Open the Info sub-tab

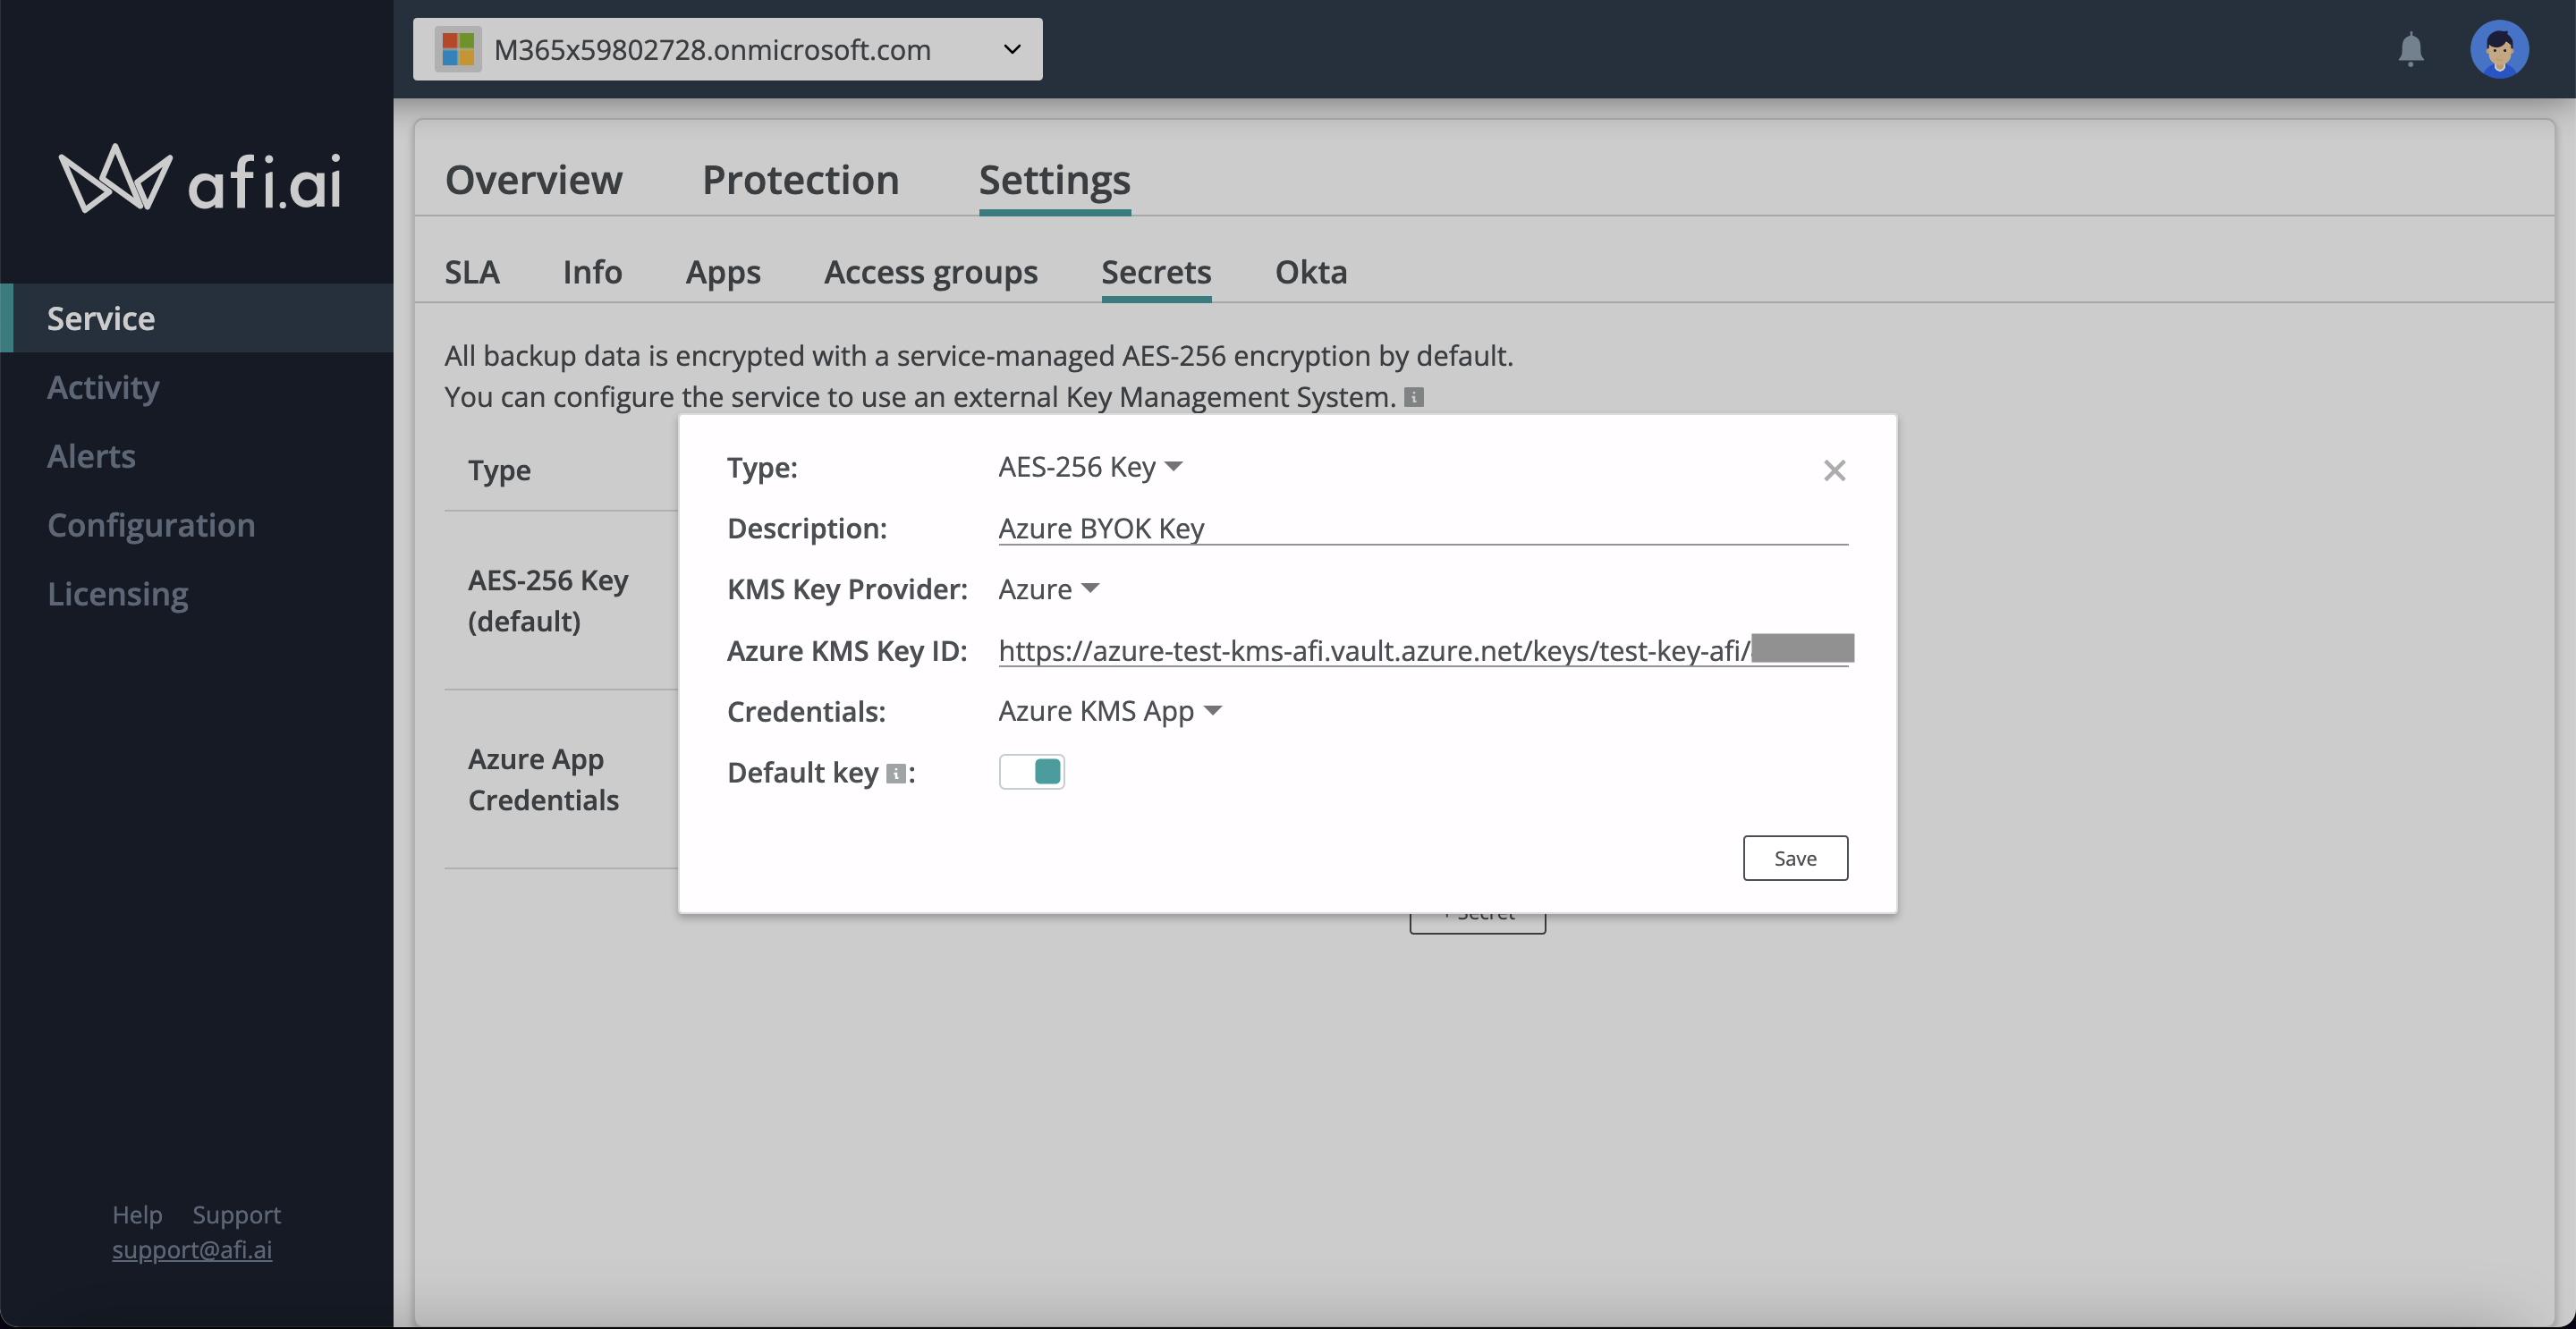point(592,272)
